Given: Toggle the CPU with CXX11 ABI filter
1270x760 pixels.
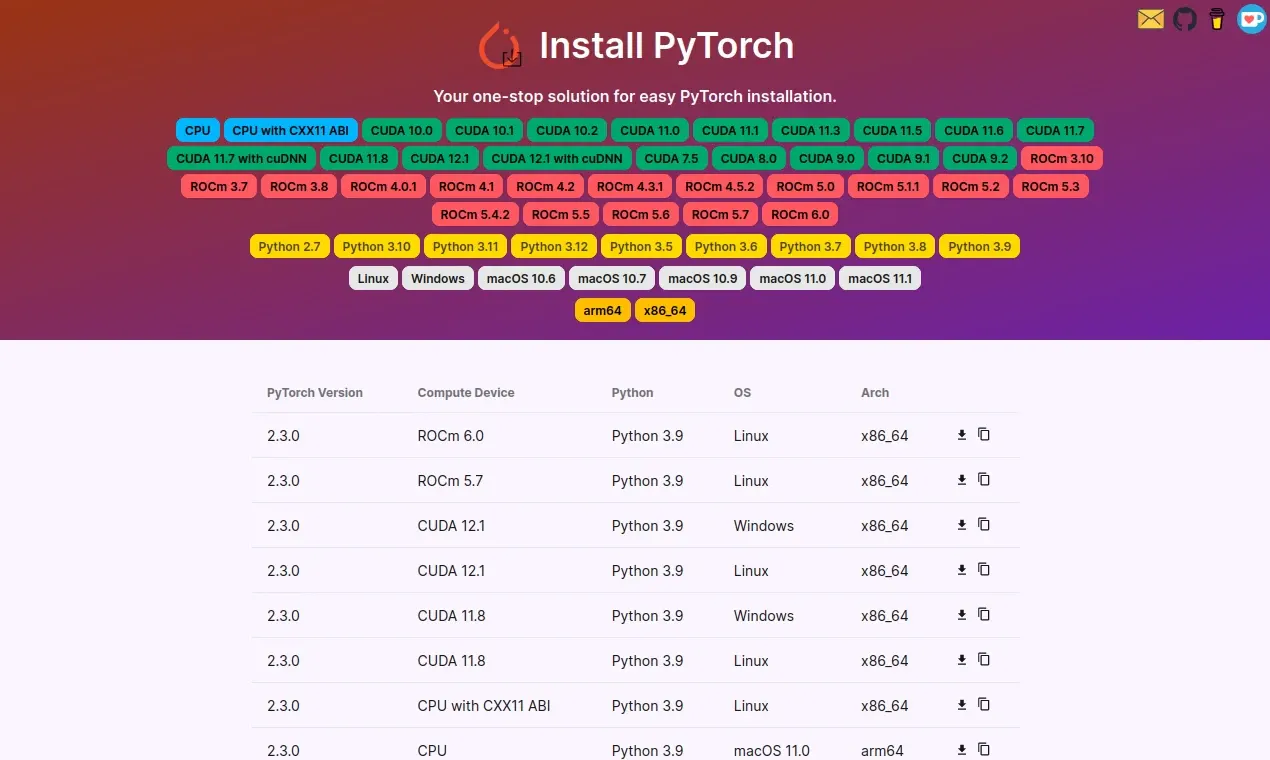Looking at the screenshot, I should coord(291,130).
